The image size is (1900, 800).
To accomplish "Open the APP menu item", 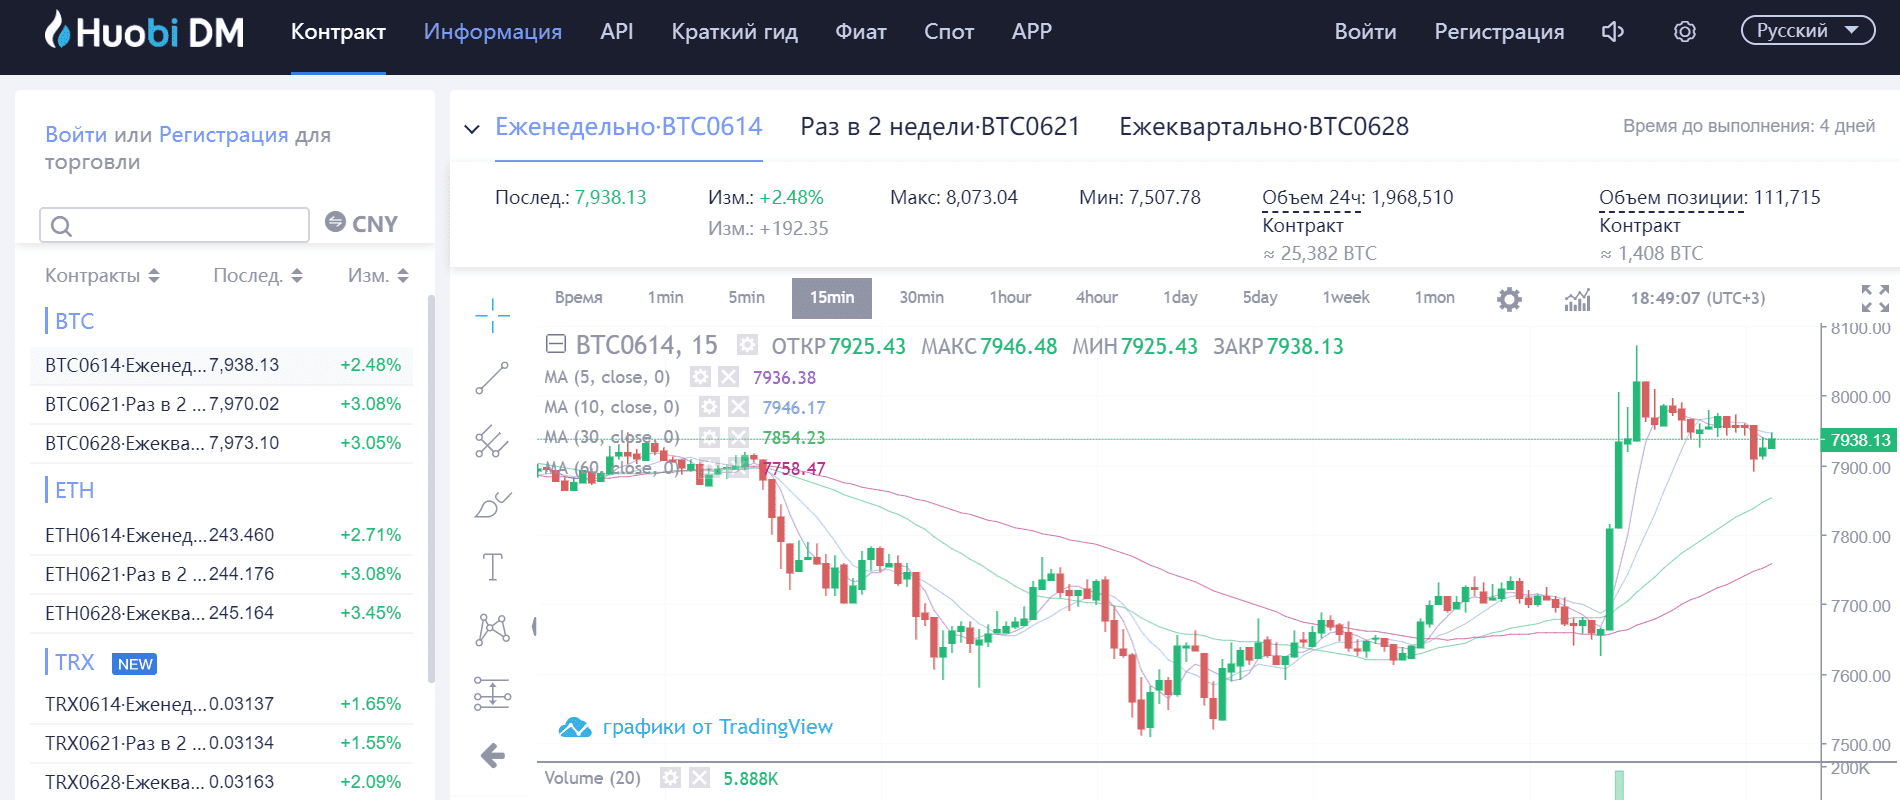I will [x=1032, y=32].
